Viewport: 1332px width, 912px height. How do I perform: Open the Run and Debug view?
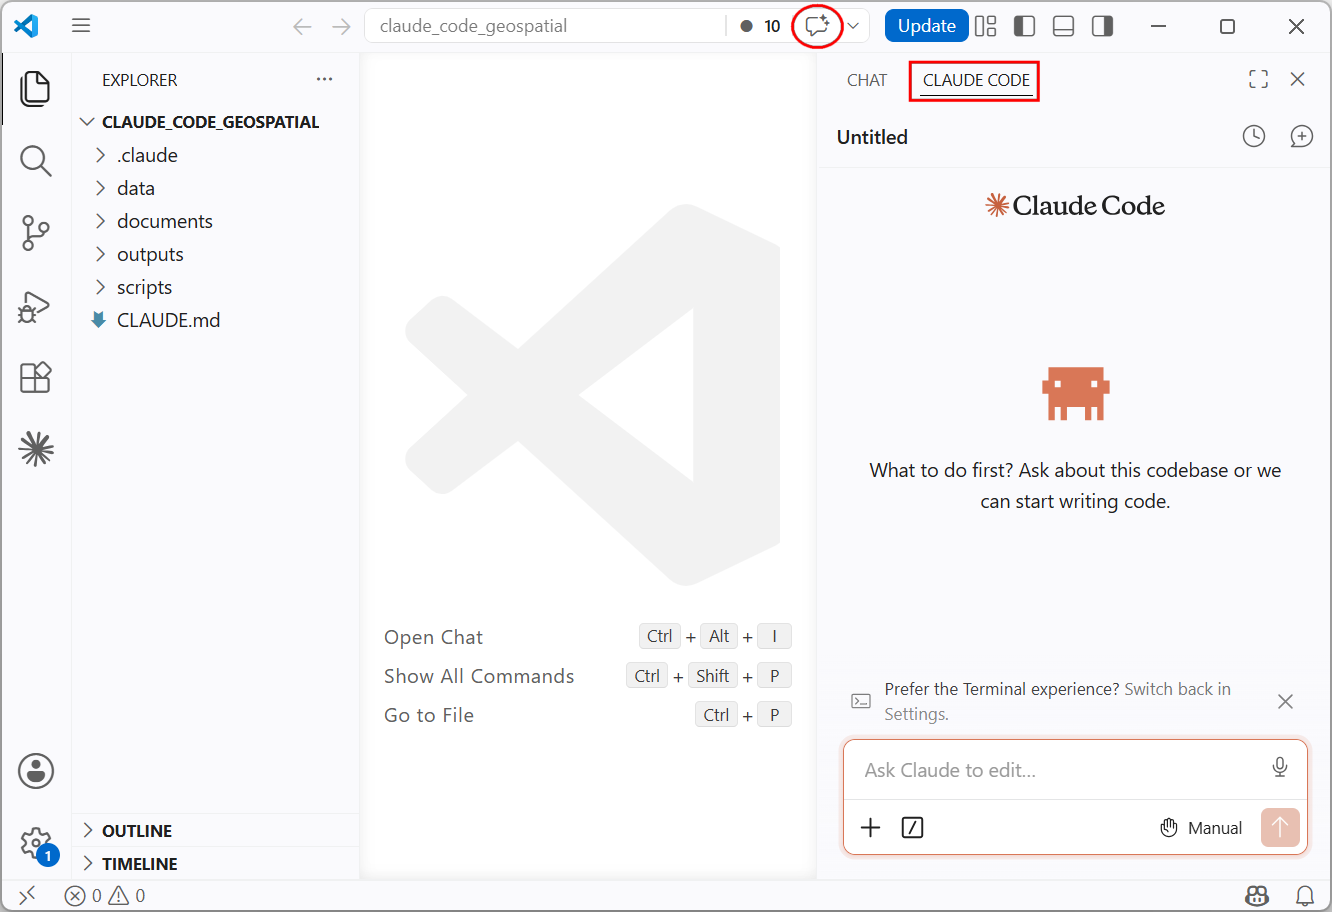pyautogui.click(x=35, y=306)
